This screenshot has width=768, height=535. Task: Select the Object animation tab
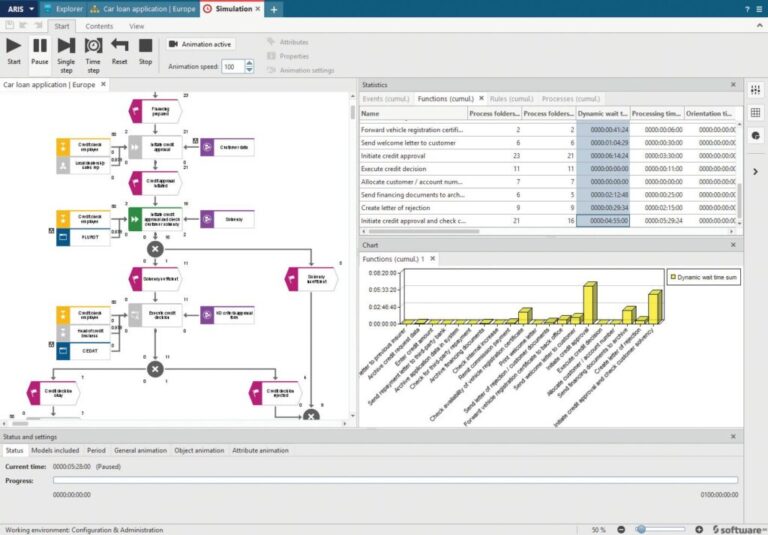pyautogui.click(x=197, y=451)
